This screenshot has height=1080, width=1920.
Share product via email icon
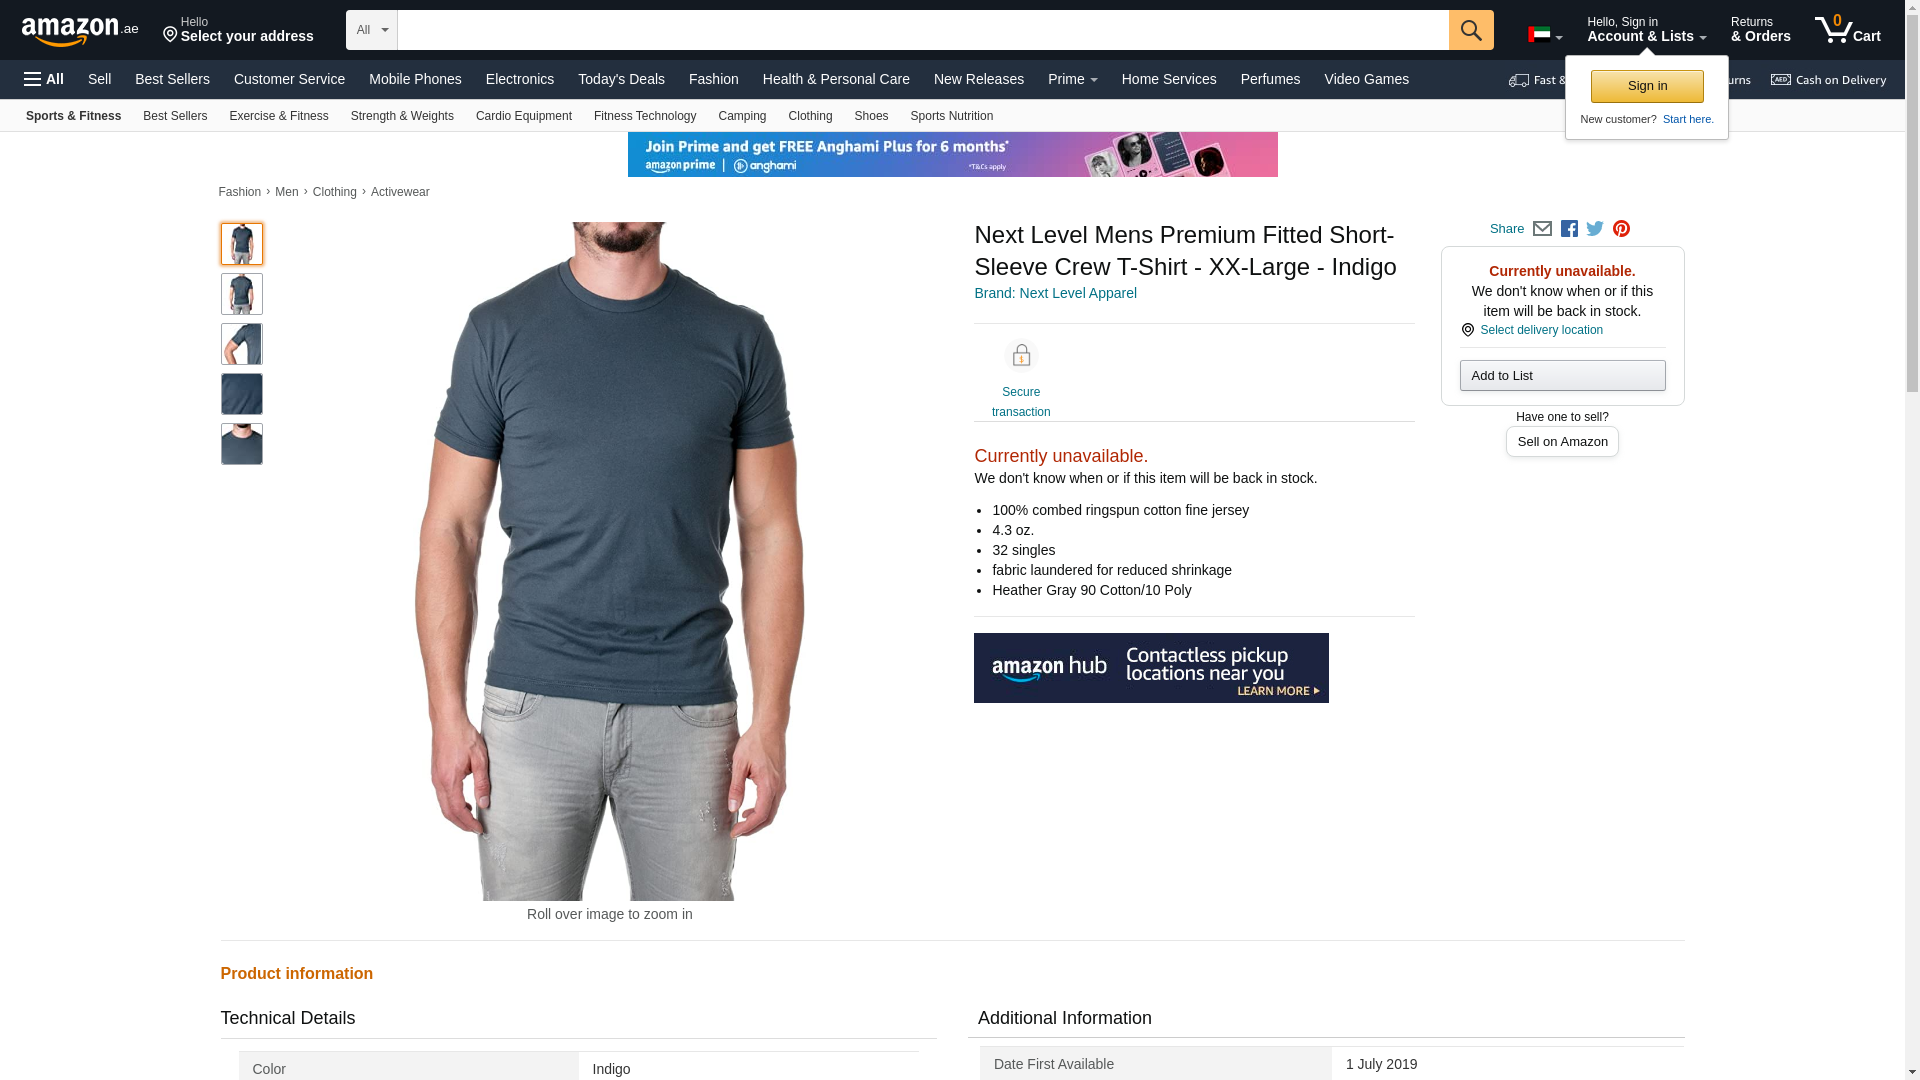point(1542,229)
